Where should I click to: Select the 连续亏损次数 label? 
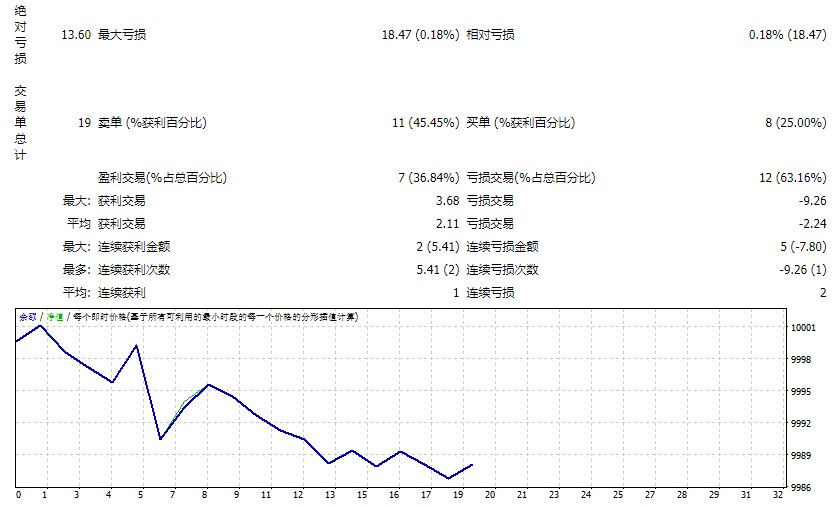click(503, 269)
